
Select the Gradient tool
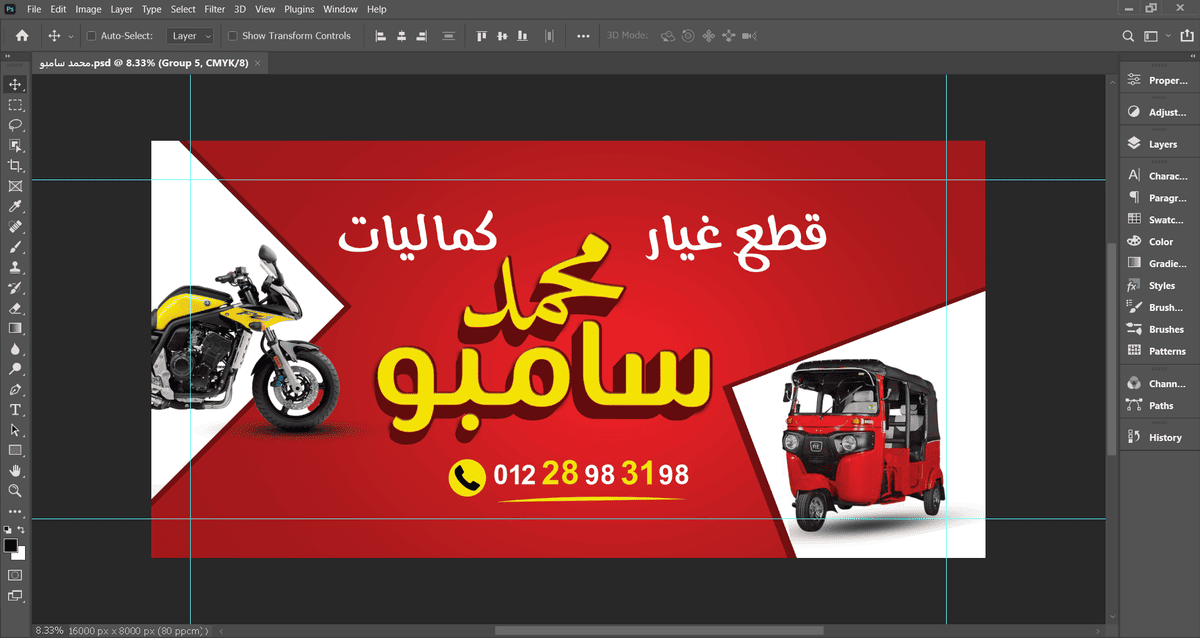[15, 328]
